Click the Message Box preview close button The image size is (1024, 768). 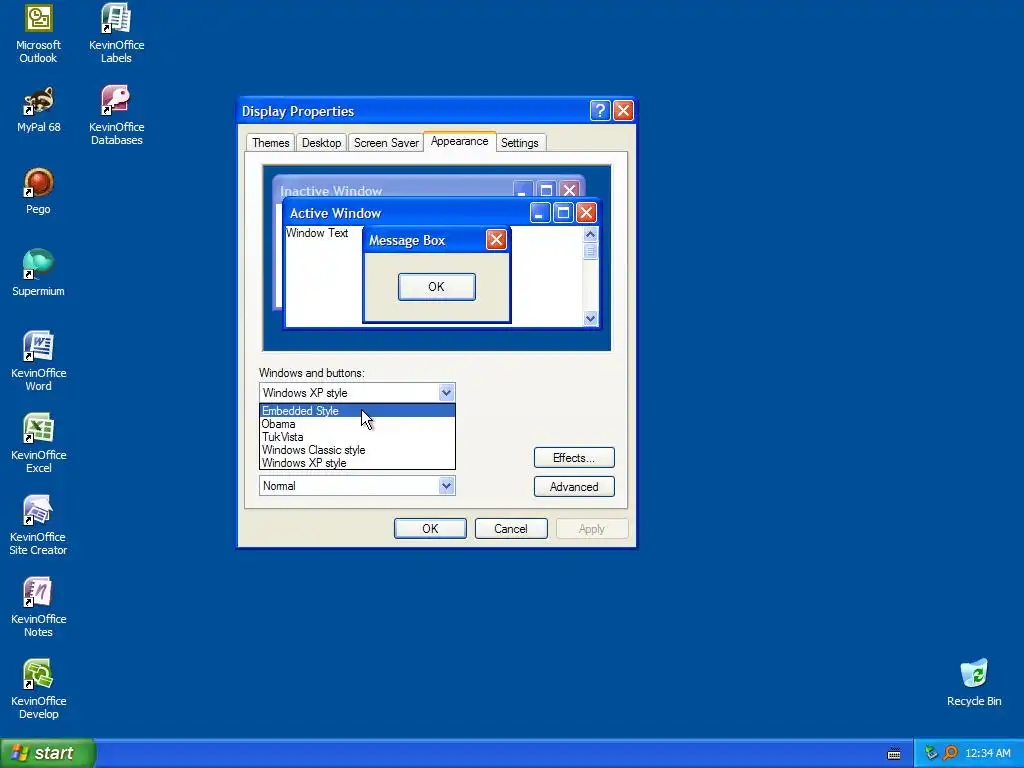coord(496,240)
